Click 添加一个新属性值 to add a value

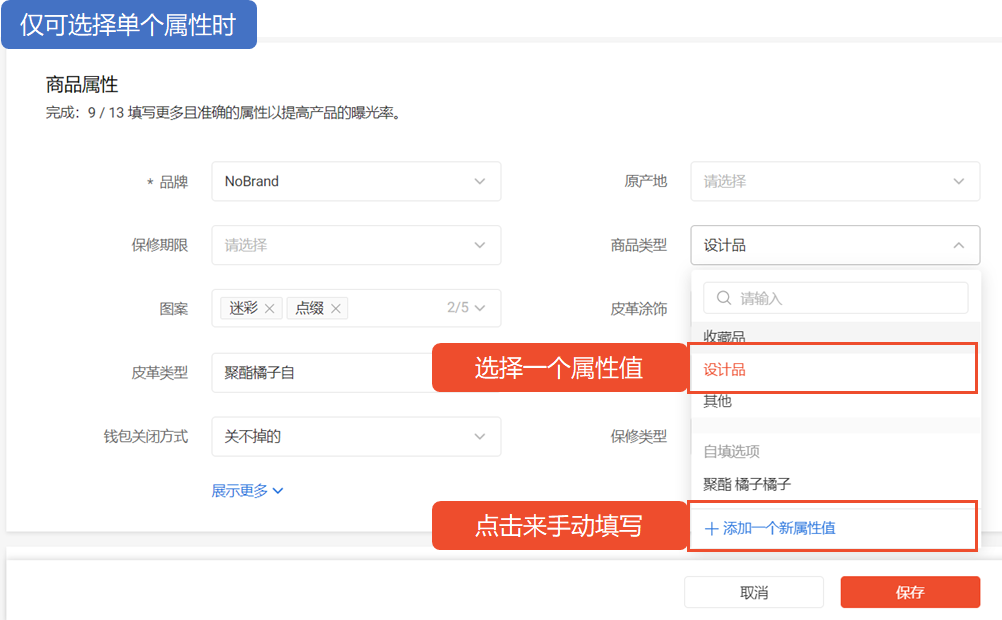click(x=778, y=528)
